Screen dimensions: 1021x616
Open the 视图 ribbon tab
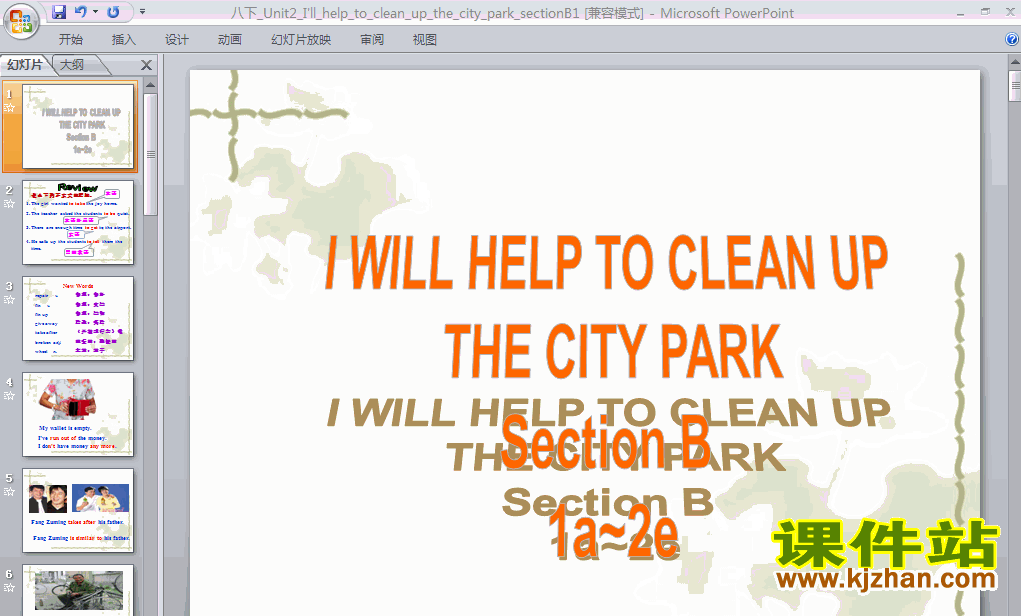[x=425, y=40]
